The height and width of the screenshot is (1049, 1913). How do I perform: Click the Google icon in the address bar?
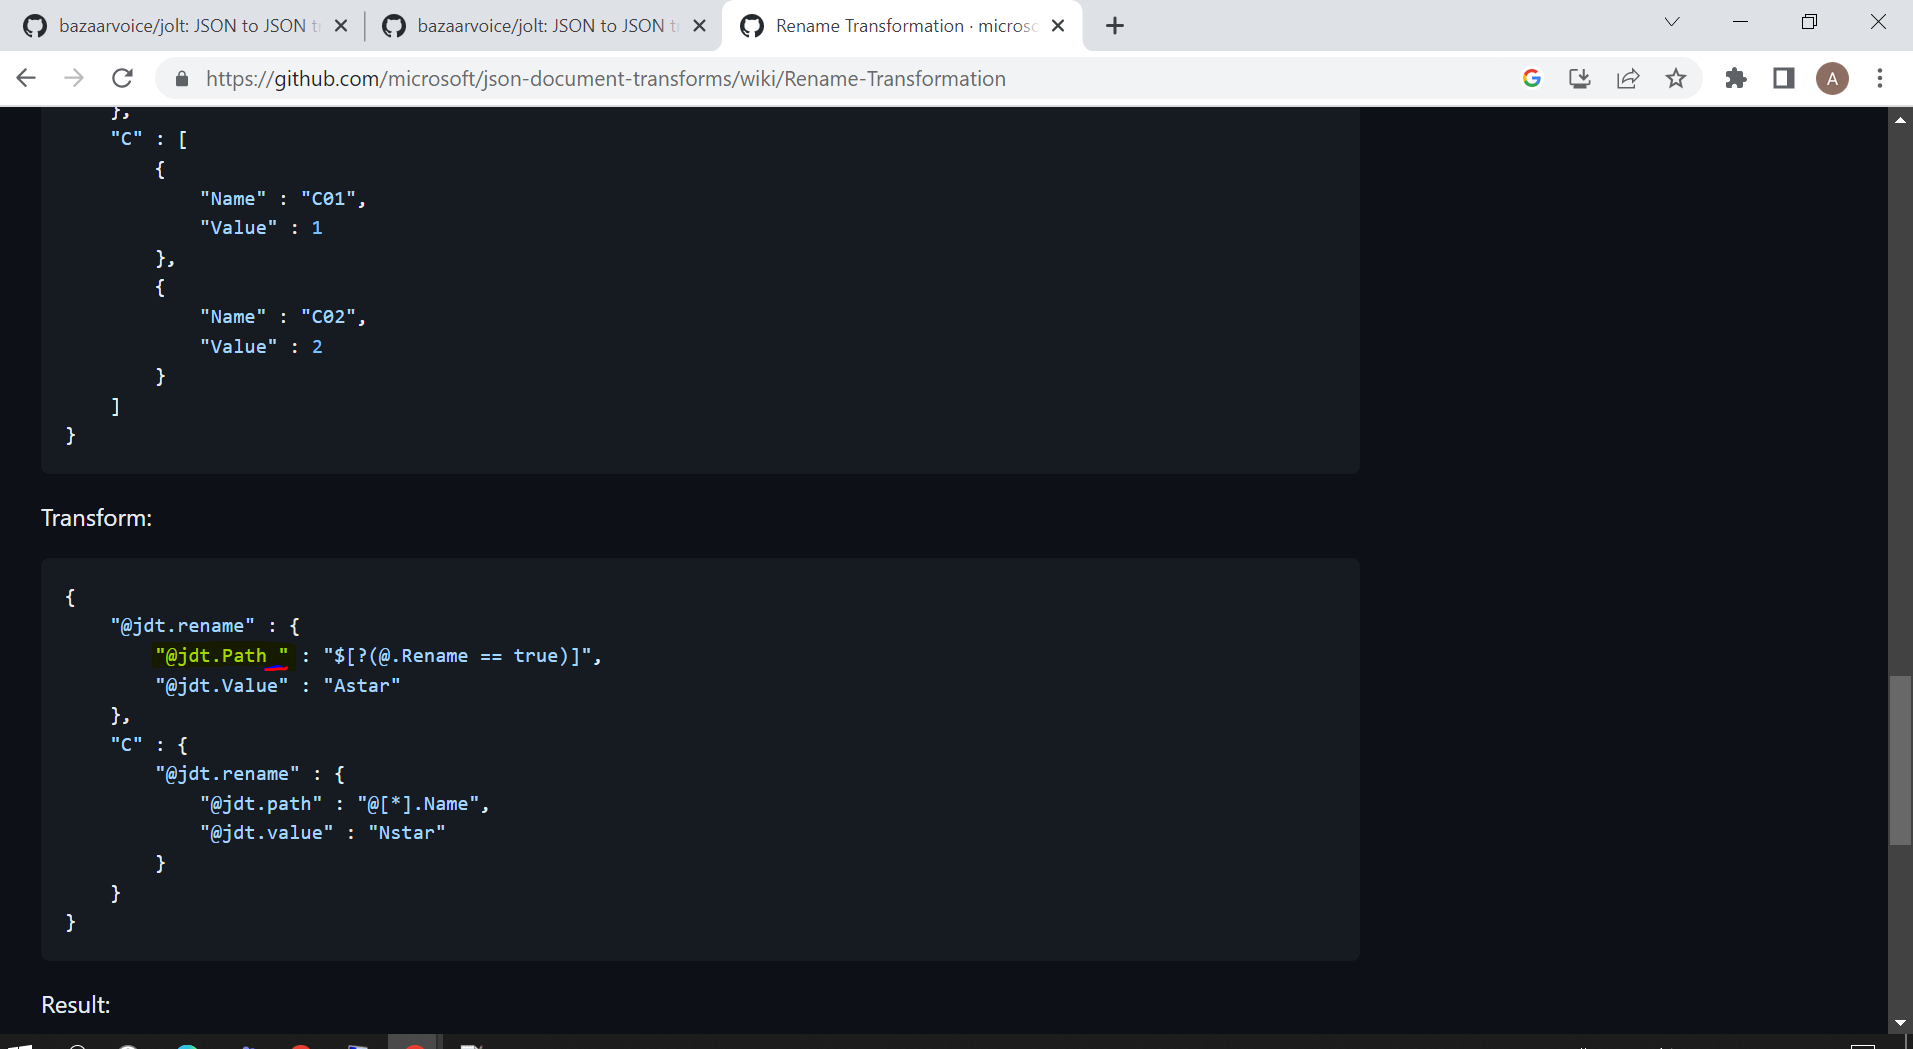tap(1531, 78)
